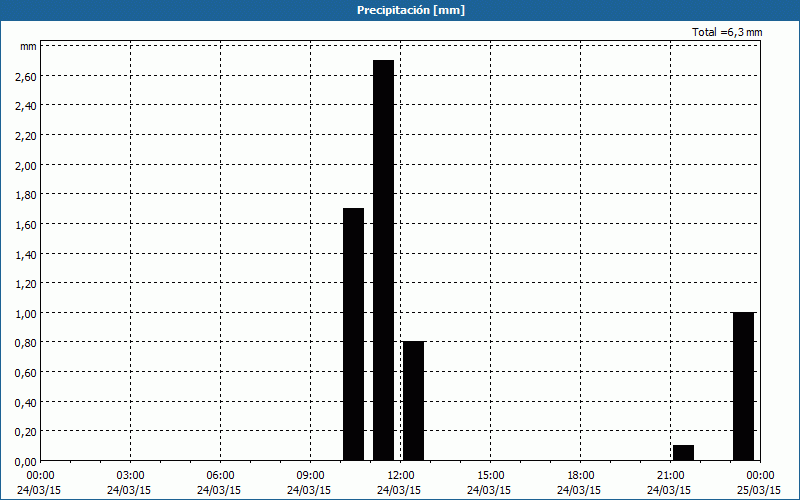The width and height of the screenshot is (800, 500).
Task: Click the 0,60 value on the y-axis
Action: [x=26, y=372]
